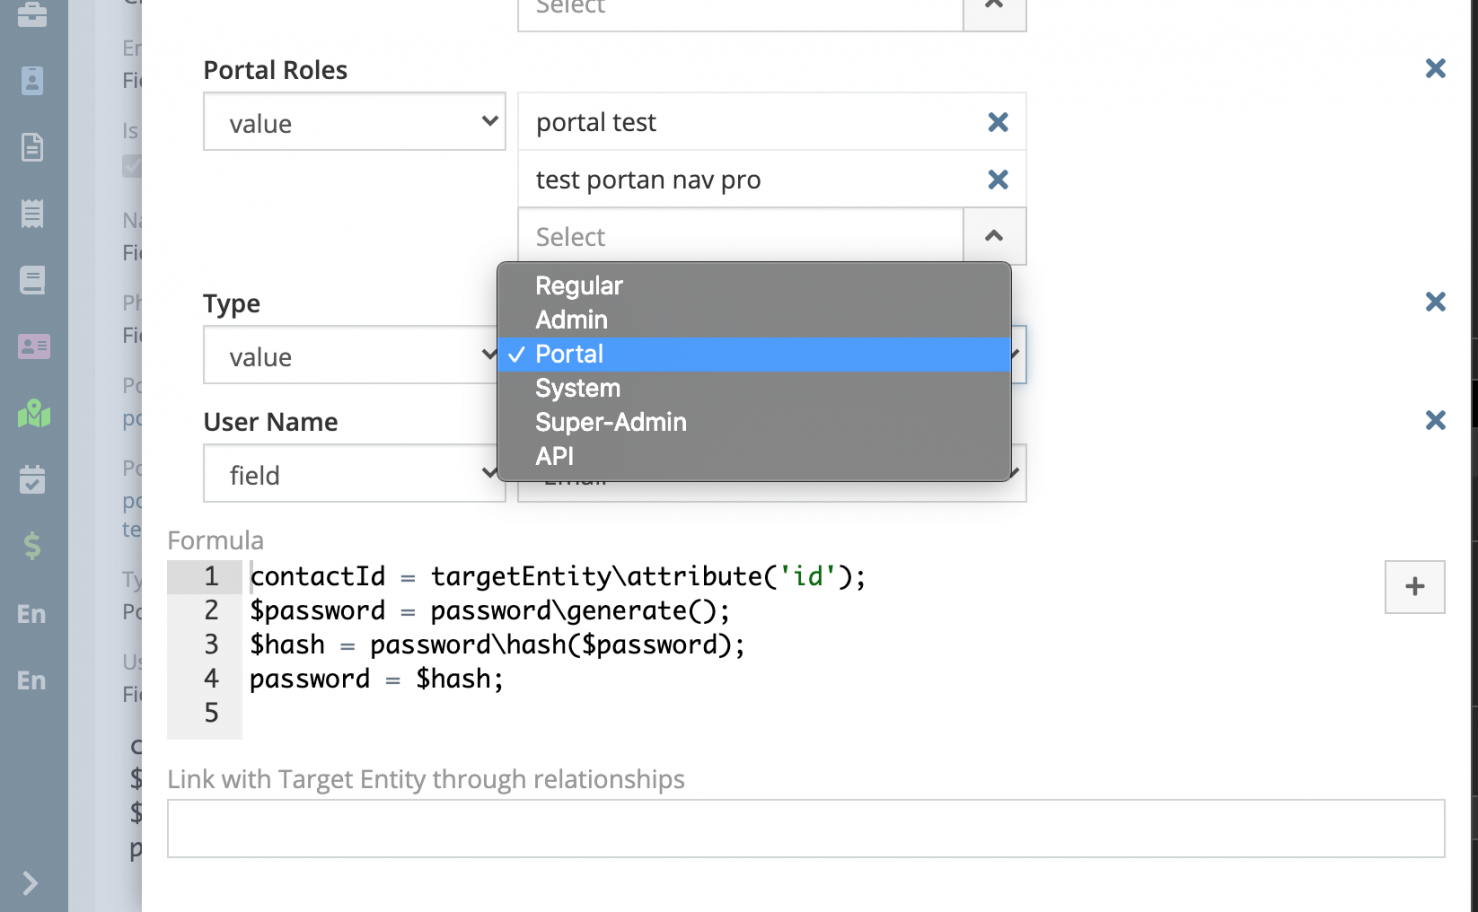This screenshot has height=912, width=1478.
Task: Open the calendar check sidebar icon
Action: [x=32, y=480]
